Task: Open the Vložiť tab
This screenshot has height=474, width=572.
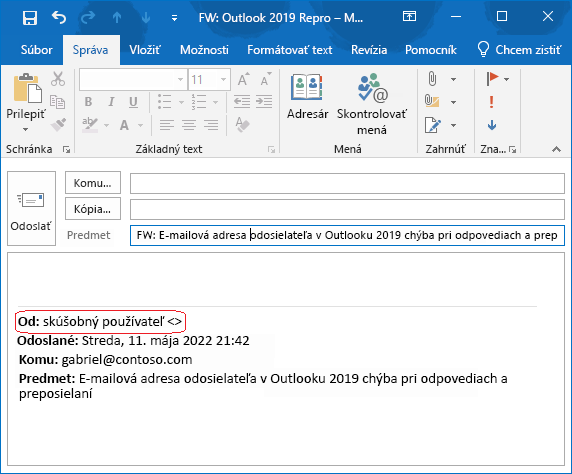Action: (x=145, y=50)
